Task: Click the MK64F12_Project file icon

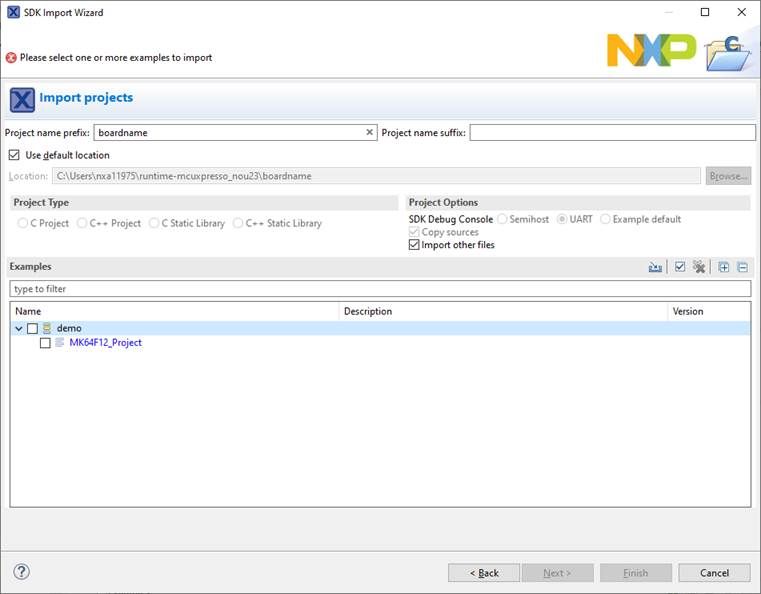Action: (60, 343)
